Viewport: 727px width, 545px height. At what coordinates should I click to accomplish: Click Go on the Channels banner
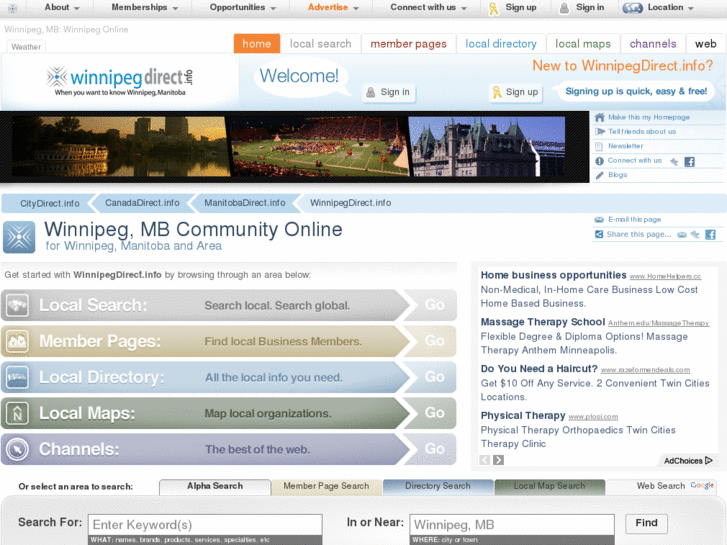[x=434, y=449]
